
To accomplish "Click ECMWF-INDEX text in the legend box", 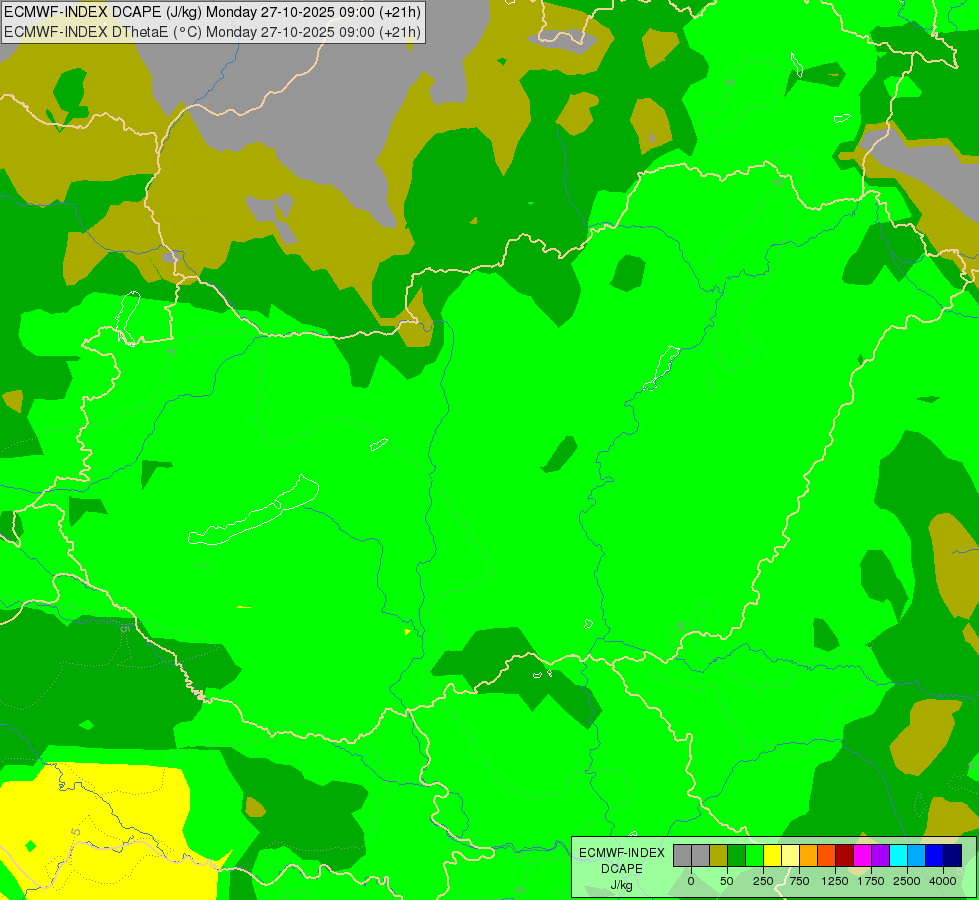I will point(622,853).
